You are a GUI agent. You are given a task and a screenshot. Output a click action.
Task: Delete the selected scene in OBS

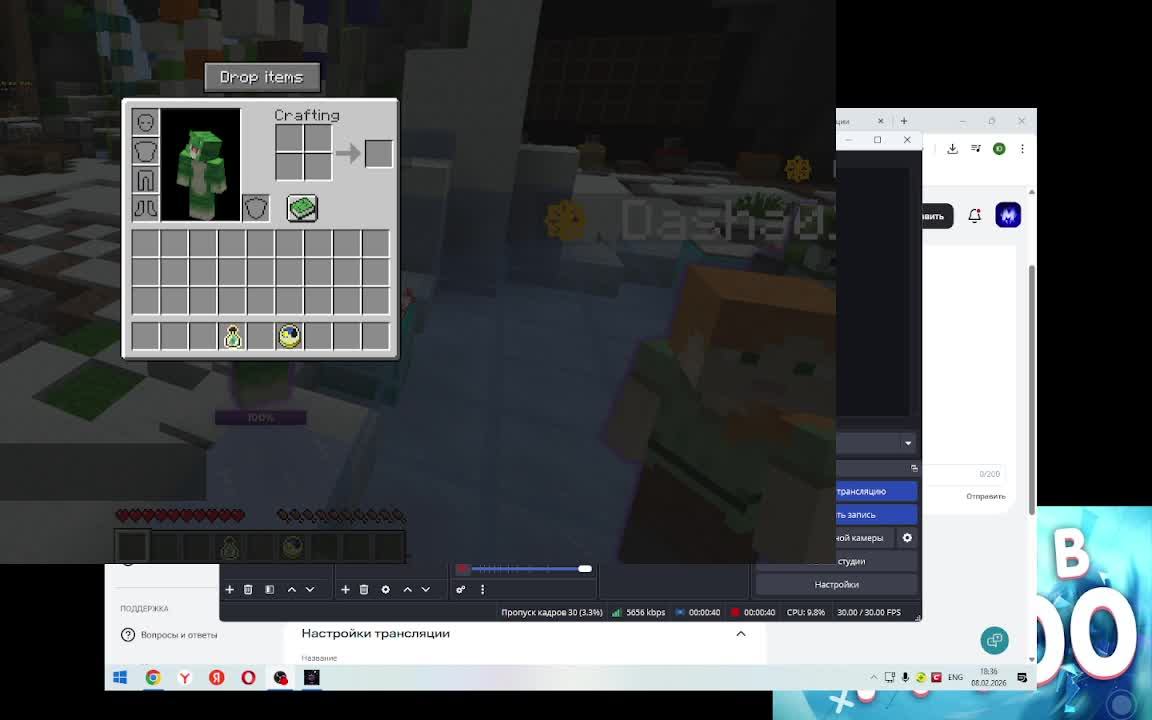[x=248, y=589]
